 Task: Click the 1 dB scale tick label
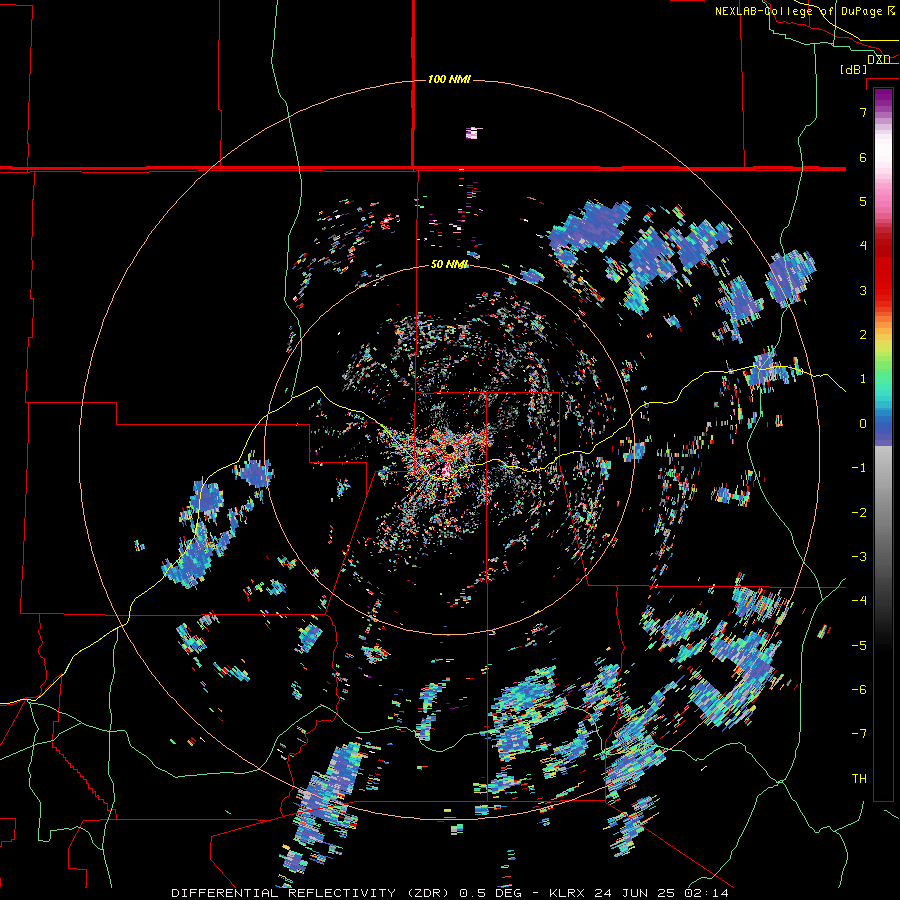[863, 379]
